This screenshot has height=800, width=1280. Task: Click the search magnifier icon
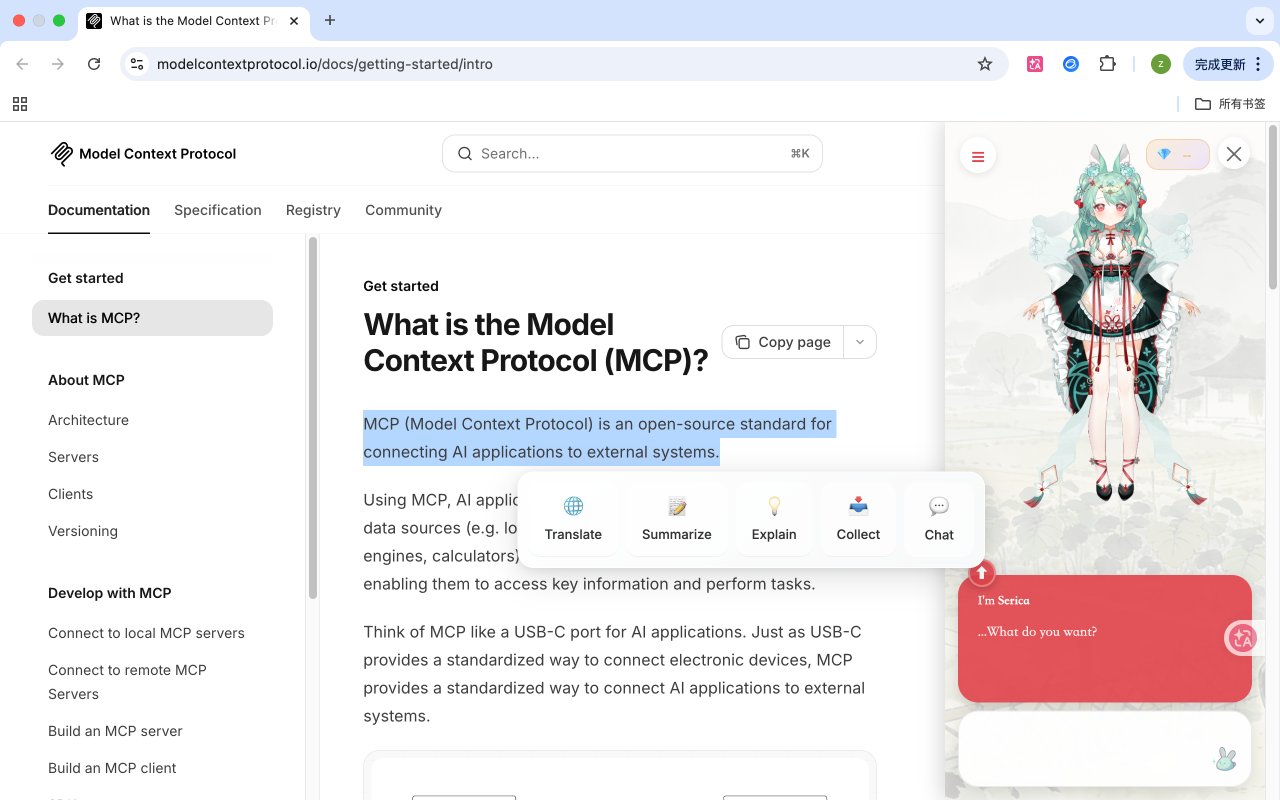pyautogui.click(x=465, y=154)
